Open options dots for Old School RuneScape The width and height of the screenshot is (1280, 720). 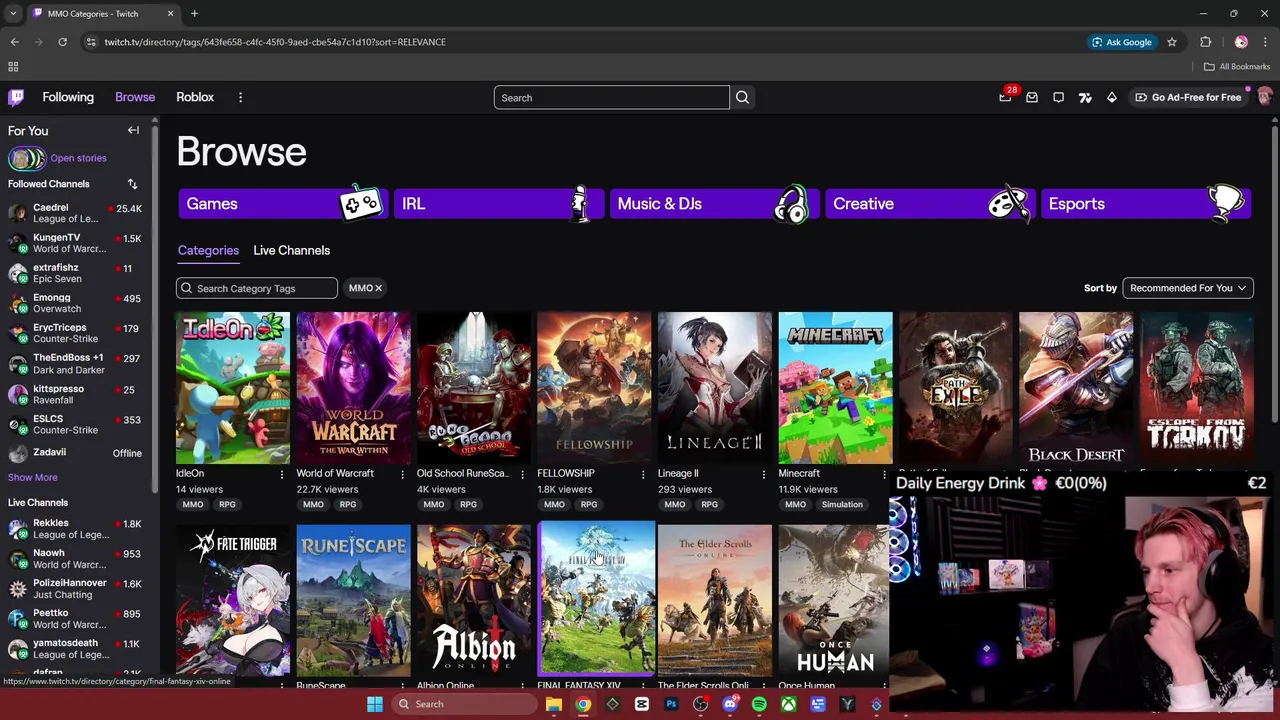click(522, 474)
